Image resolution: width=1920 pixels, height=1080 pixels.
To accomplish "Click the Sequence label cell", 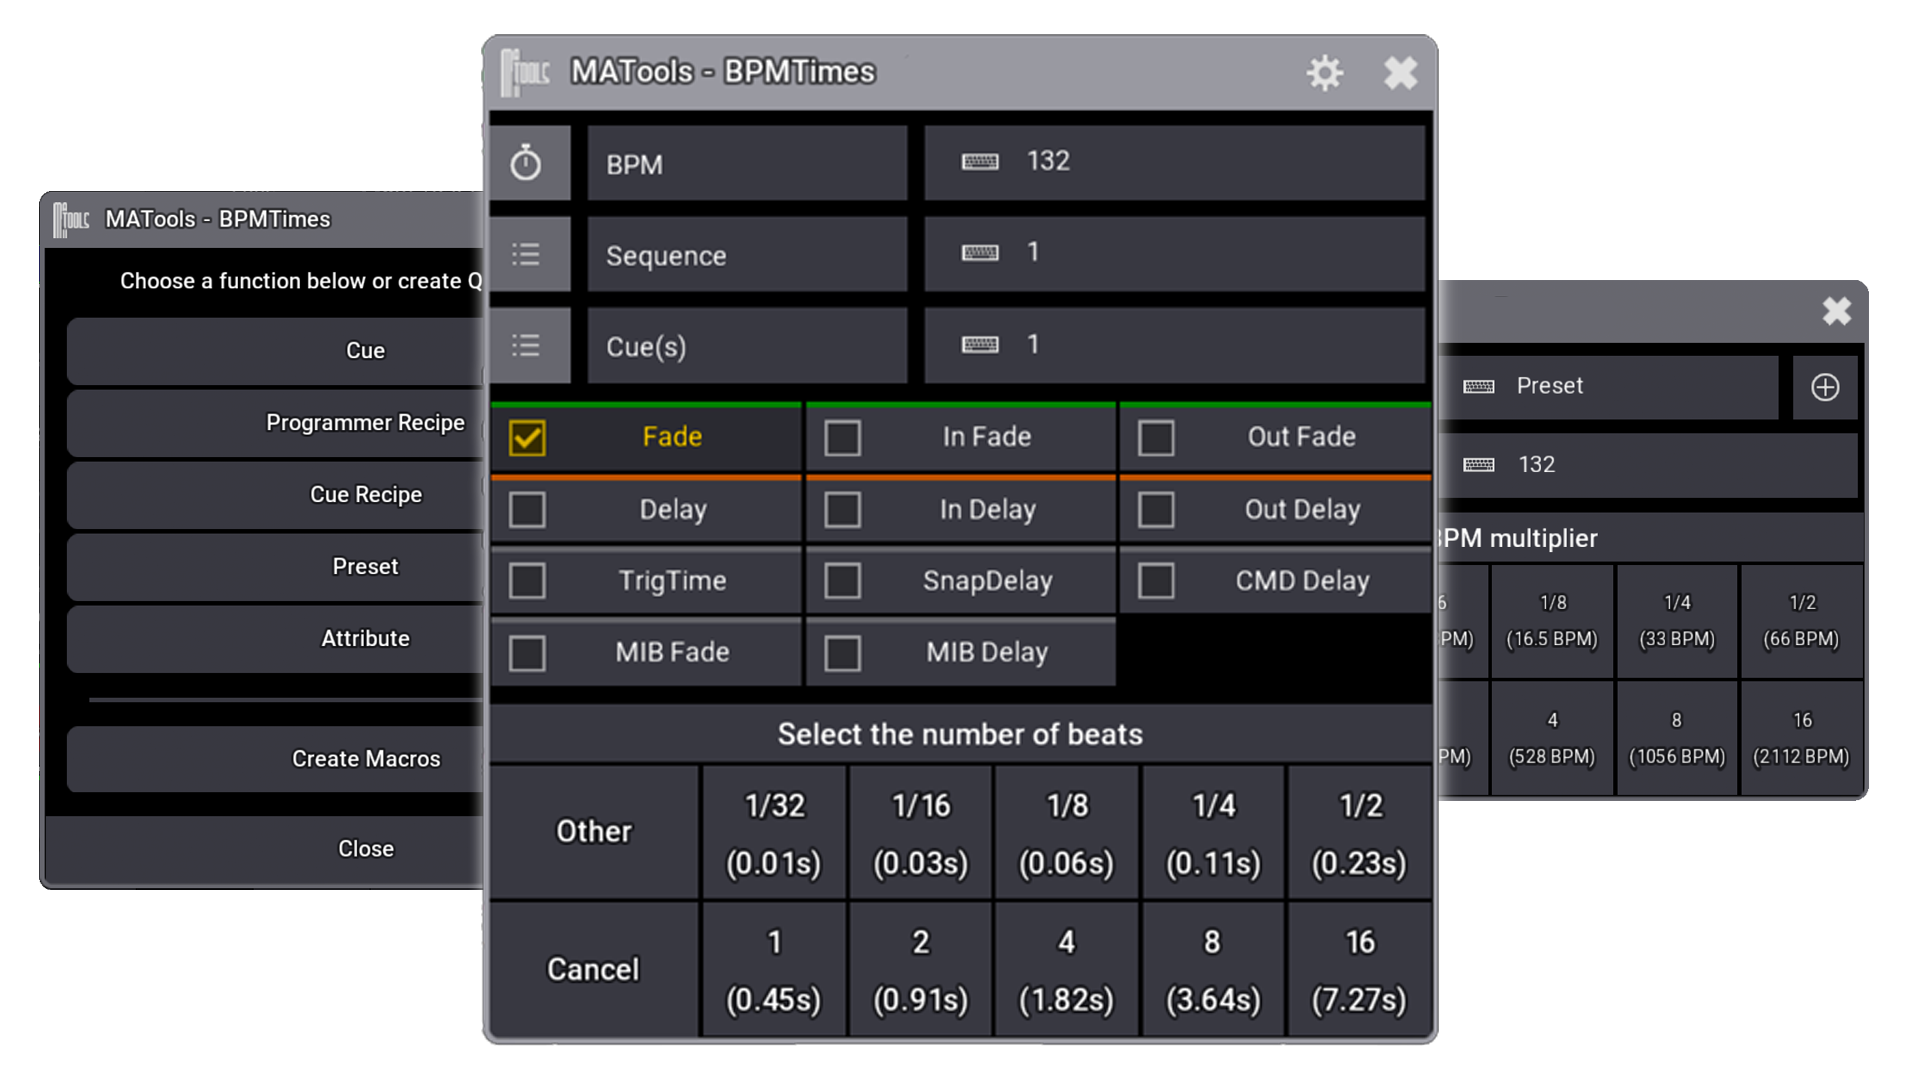I will [747, 254].
